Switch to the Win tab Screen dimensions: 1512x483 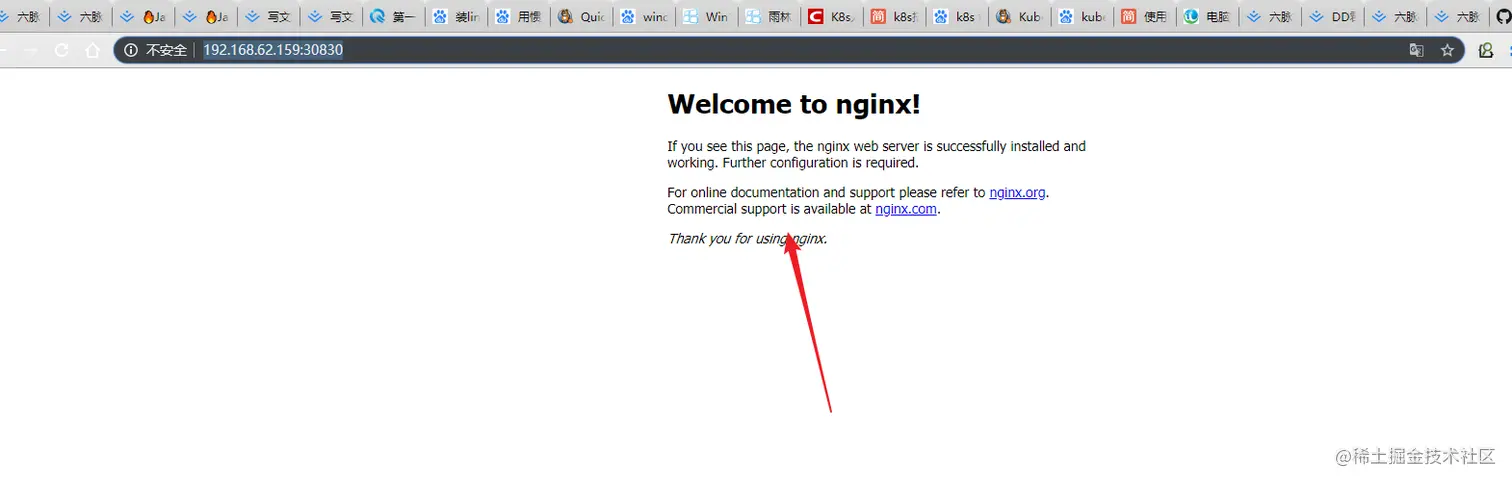click(705, 17)
